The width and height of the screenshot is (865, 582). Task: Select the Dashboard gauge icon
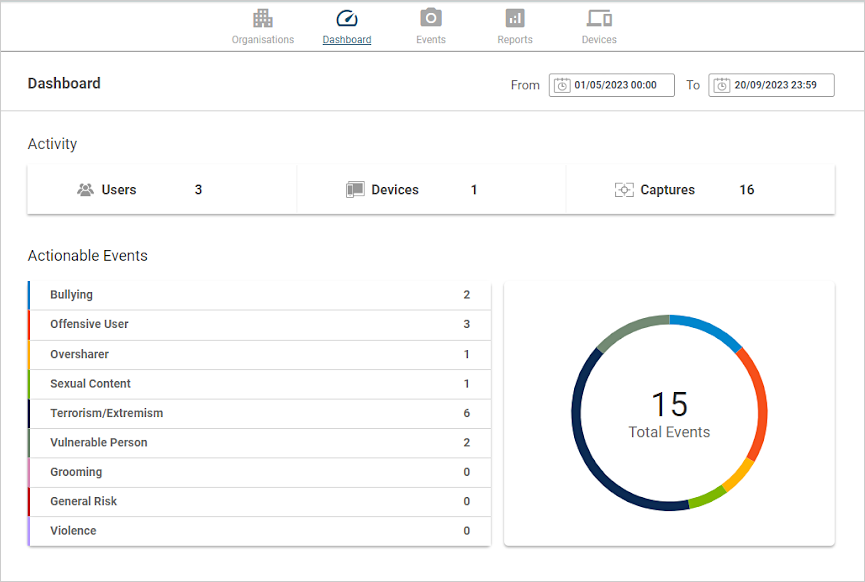click(347, 18)
